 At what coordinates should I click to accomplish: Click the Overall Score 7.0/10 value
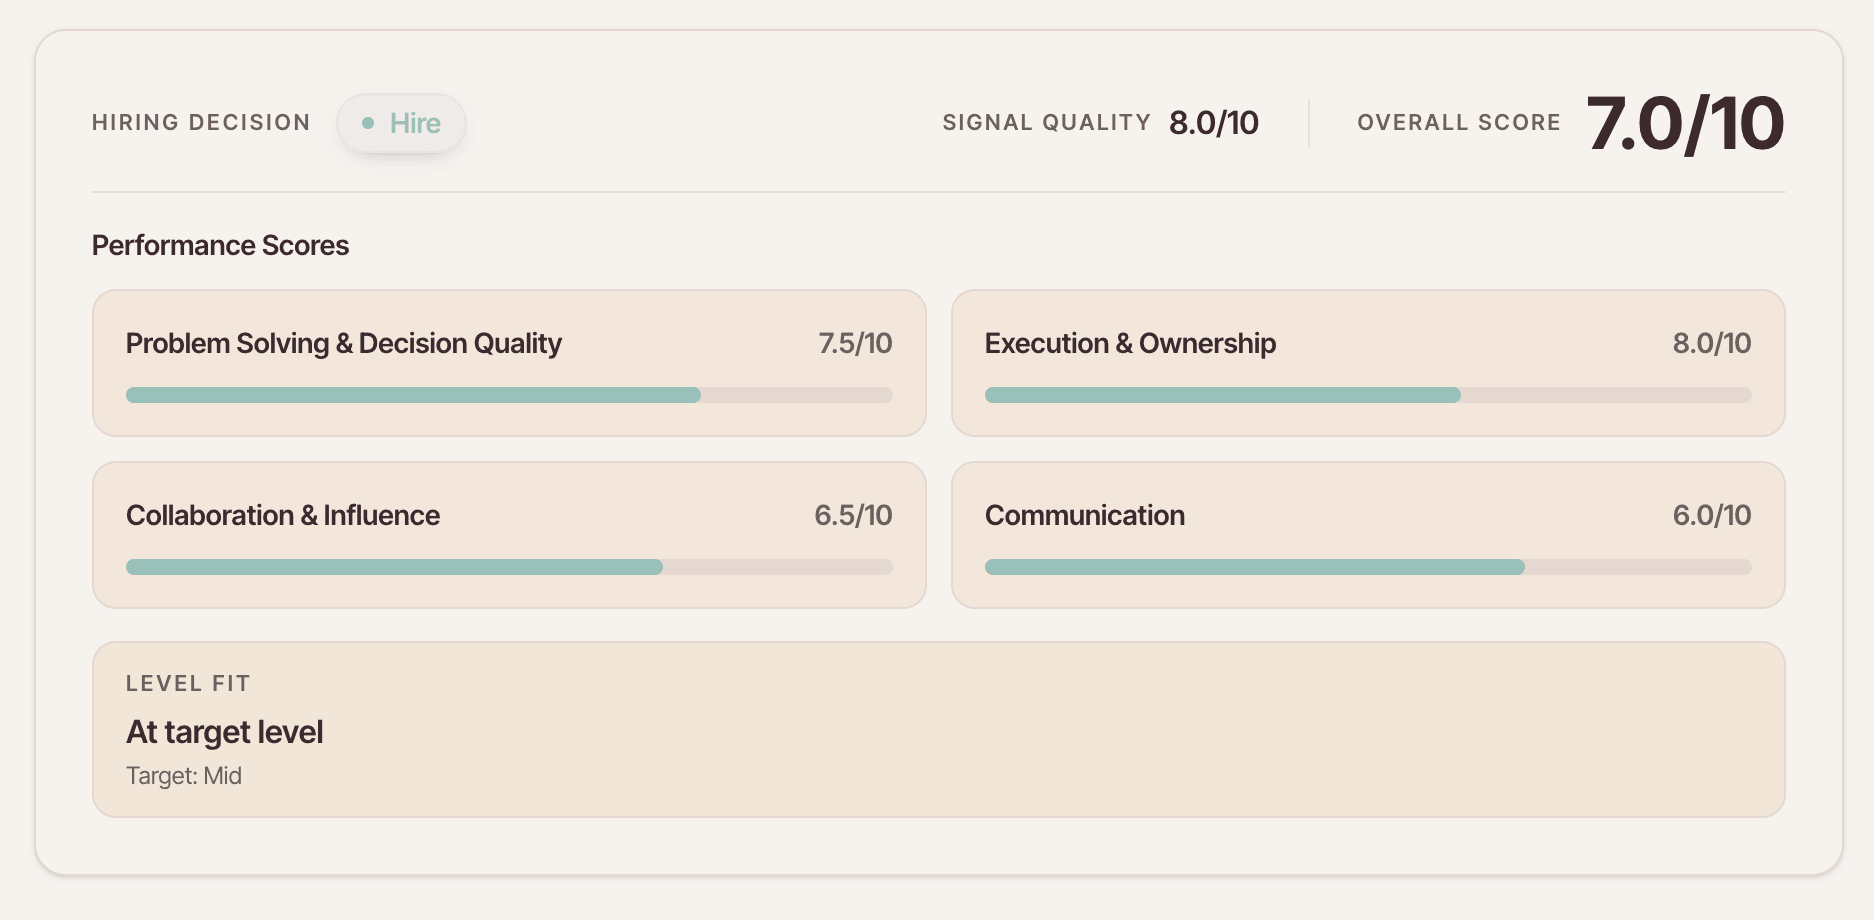click(1685, 121)
